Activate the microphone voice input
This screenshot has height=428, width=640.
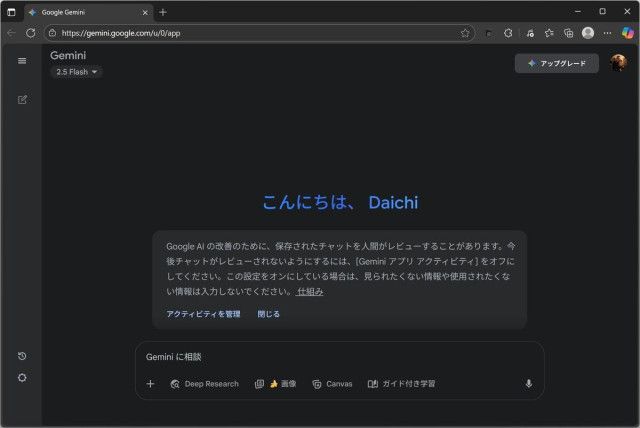[x=529, y=384]
